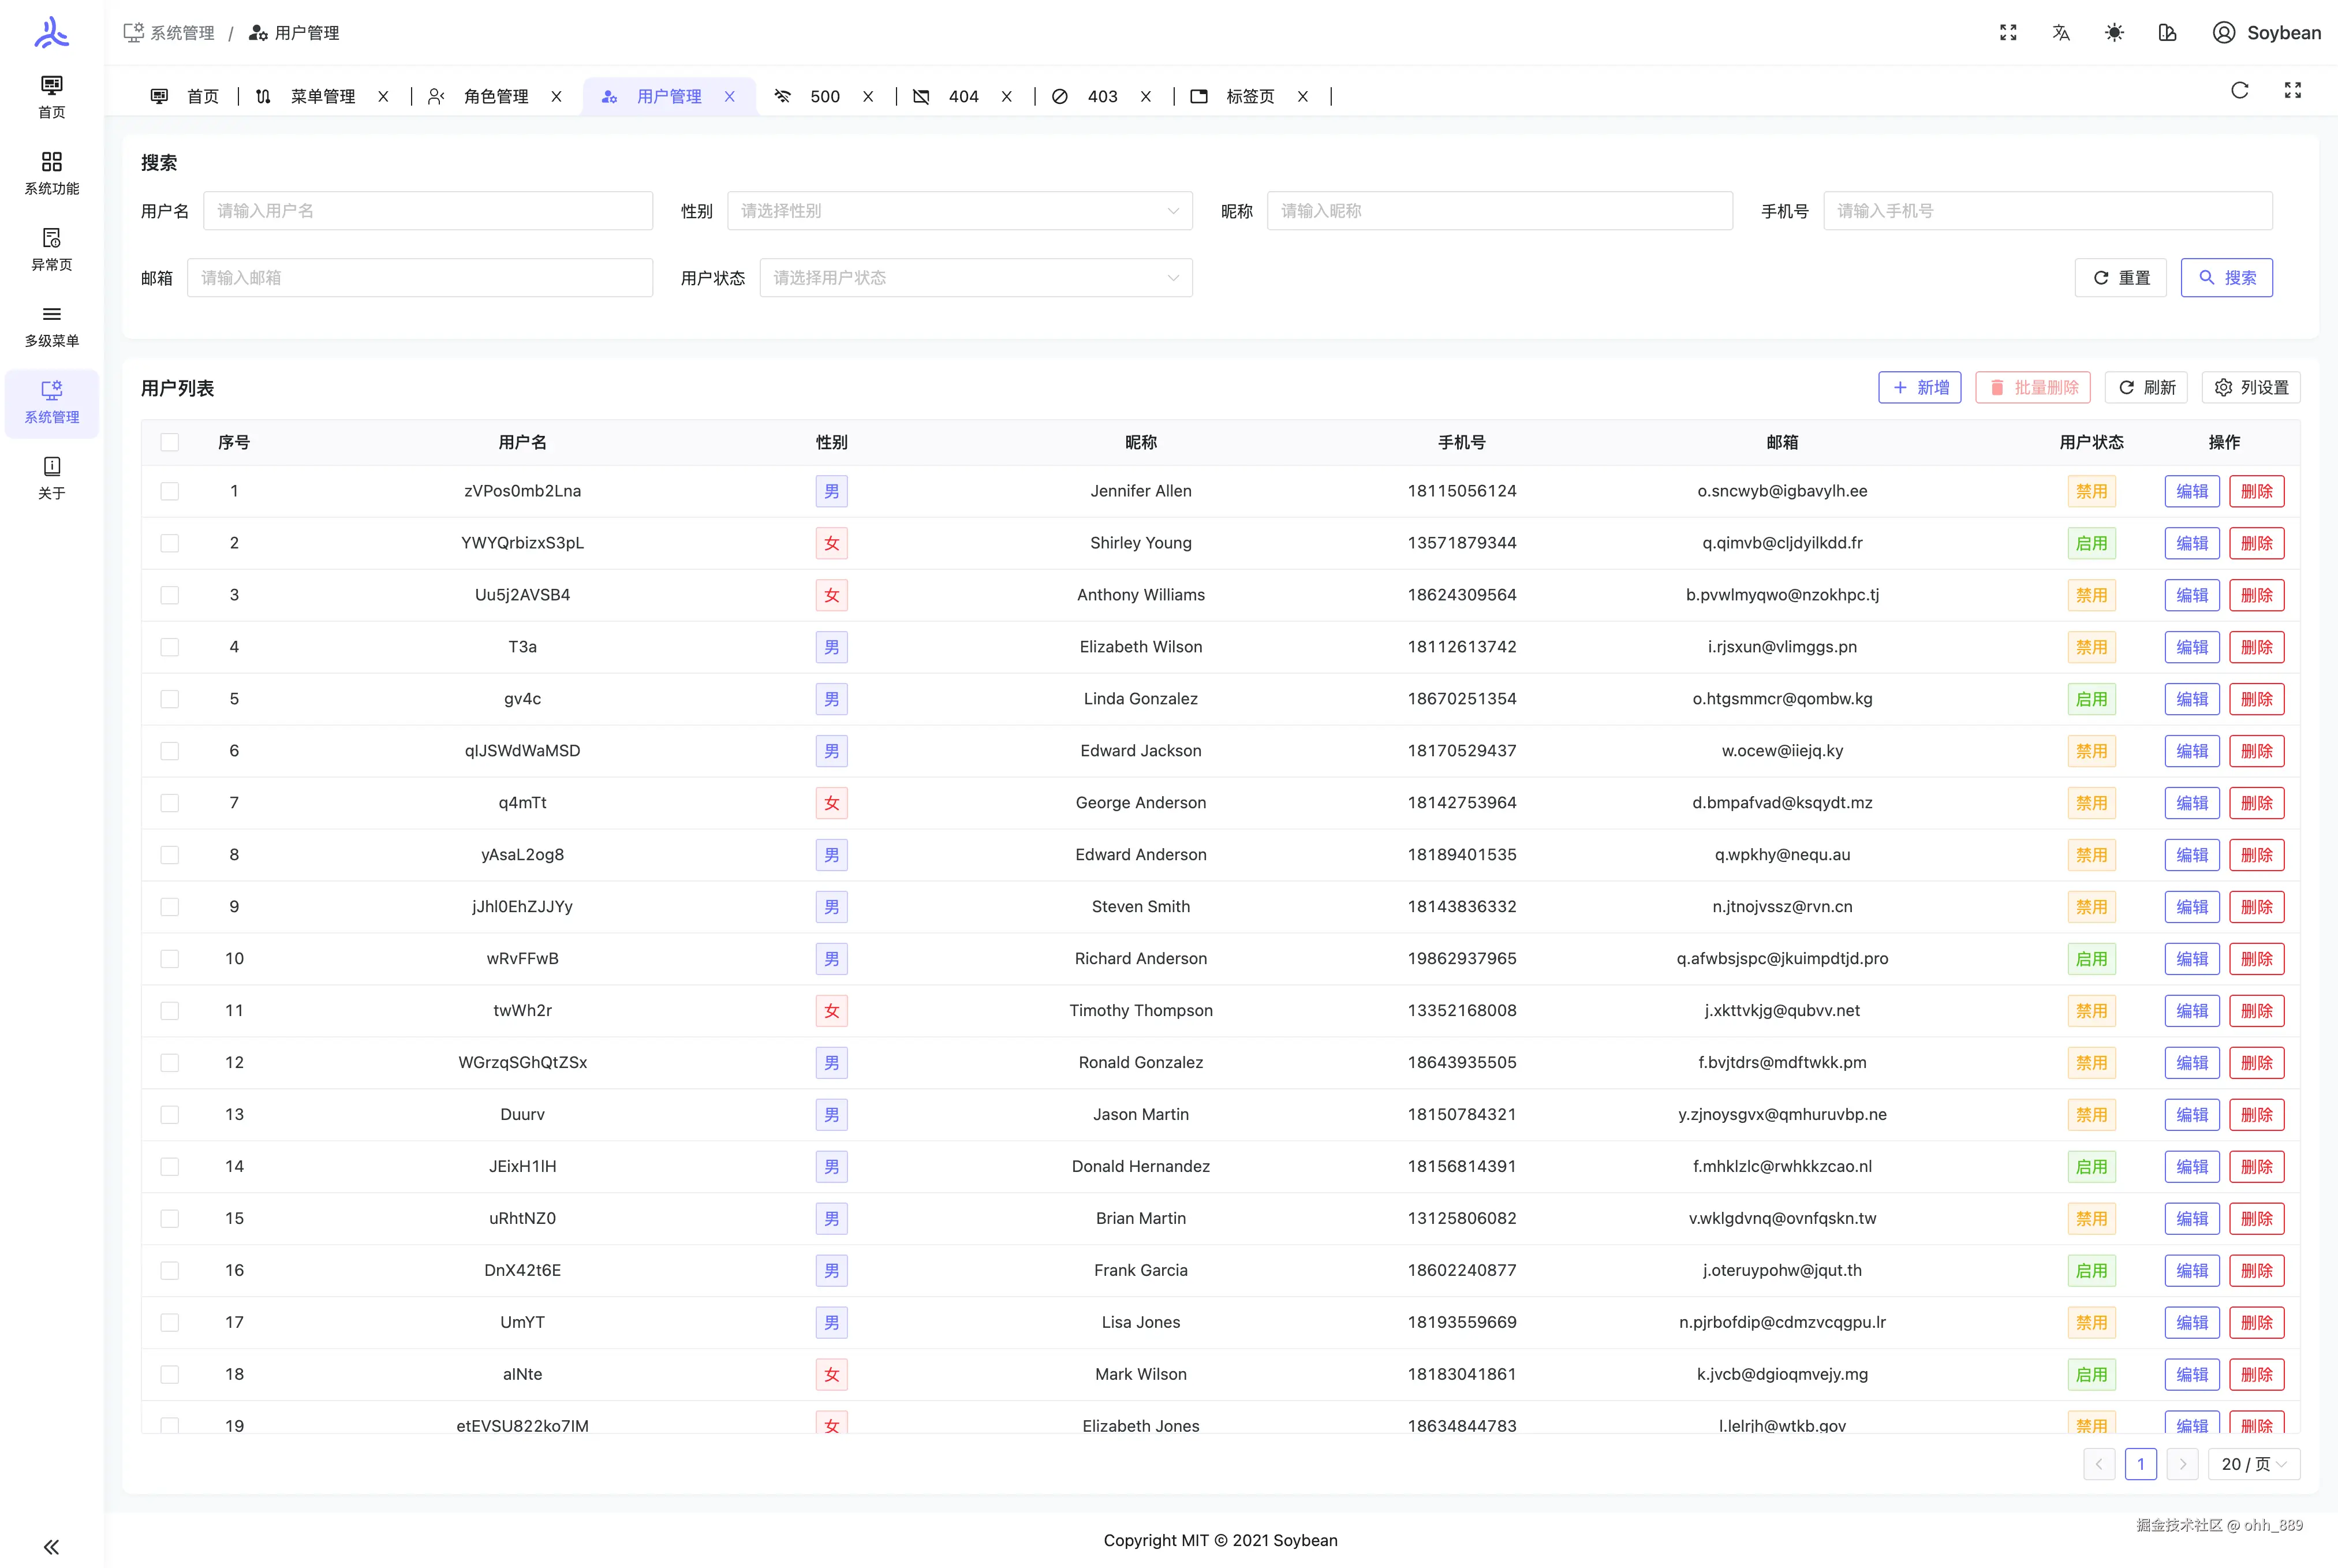Toggle light/dark theme sun icon

[2113, 33]
